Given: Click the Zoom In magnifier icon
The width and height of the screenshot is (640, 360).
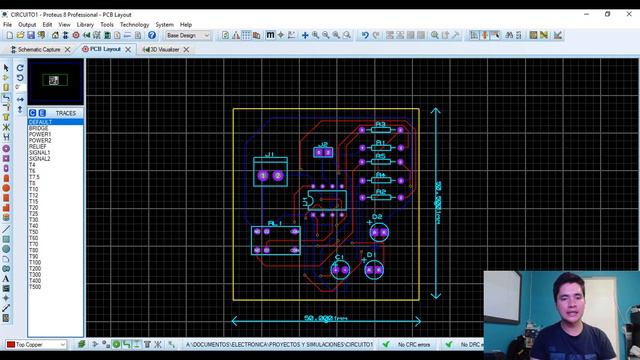Looking at the screenshot, I should coord(316,36).
